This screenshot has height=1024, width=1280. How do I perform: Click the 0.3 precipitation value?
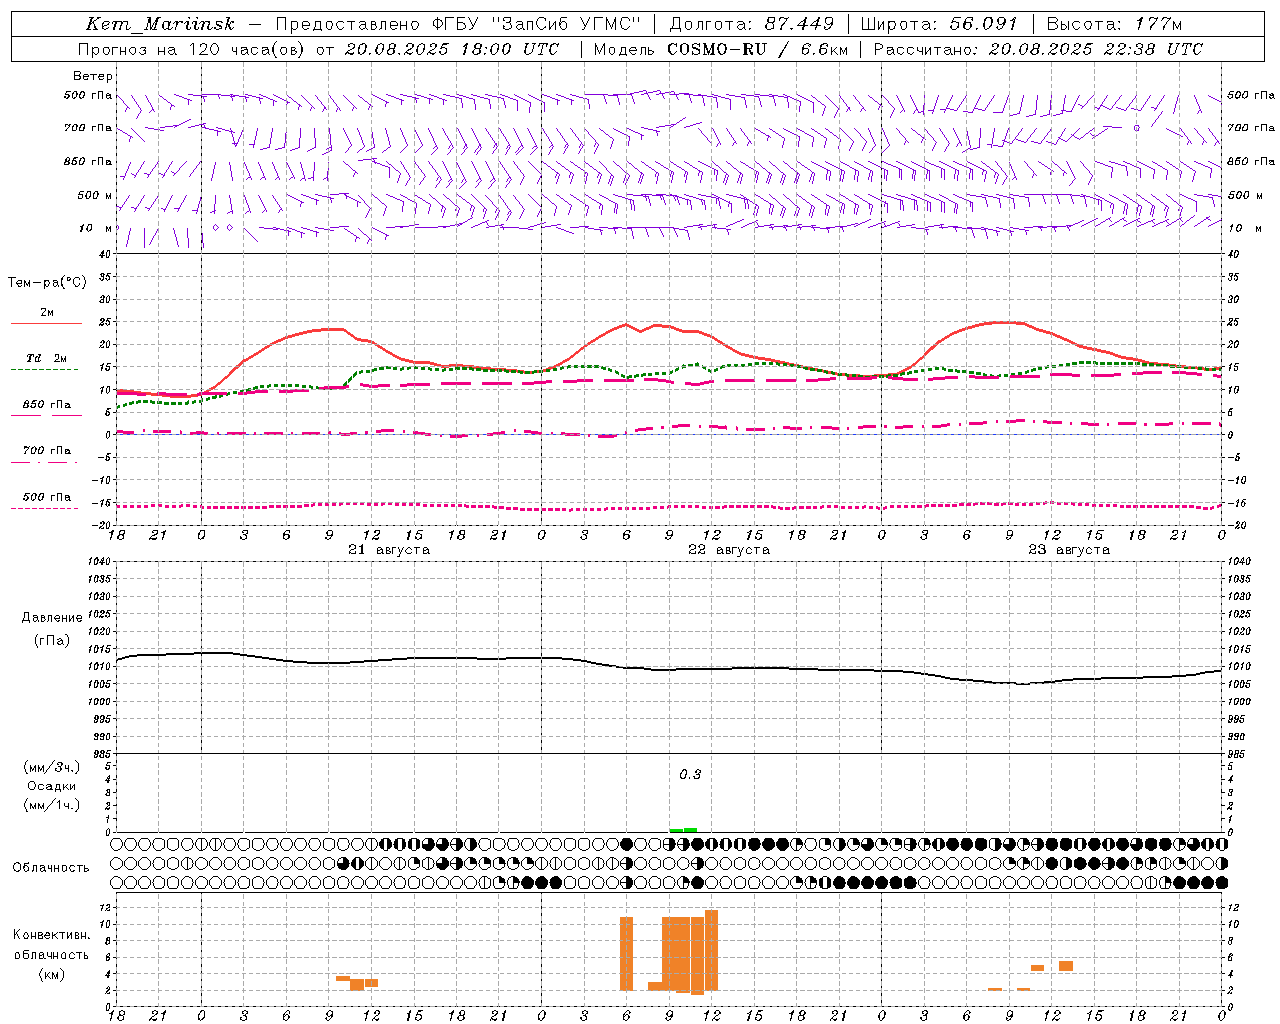click(x=690, y=775)
